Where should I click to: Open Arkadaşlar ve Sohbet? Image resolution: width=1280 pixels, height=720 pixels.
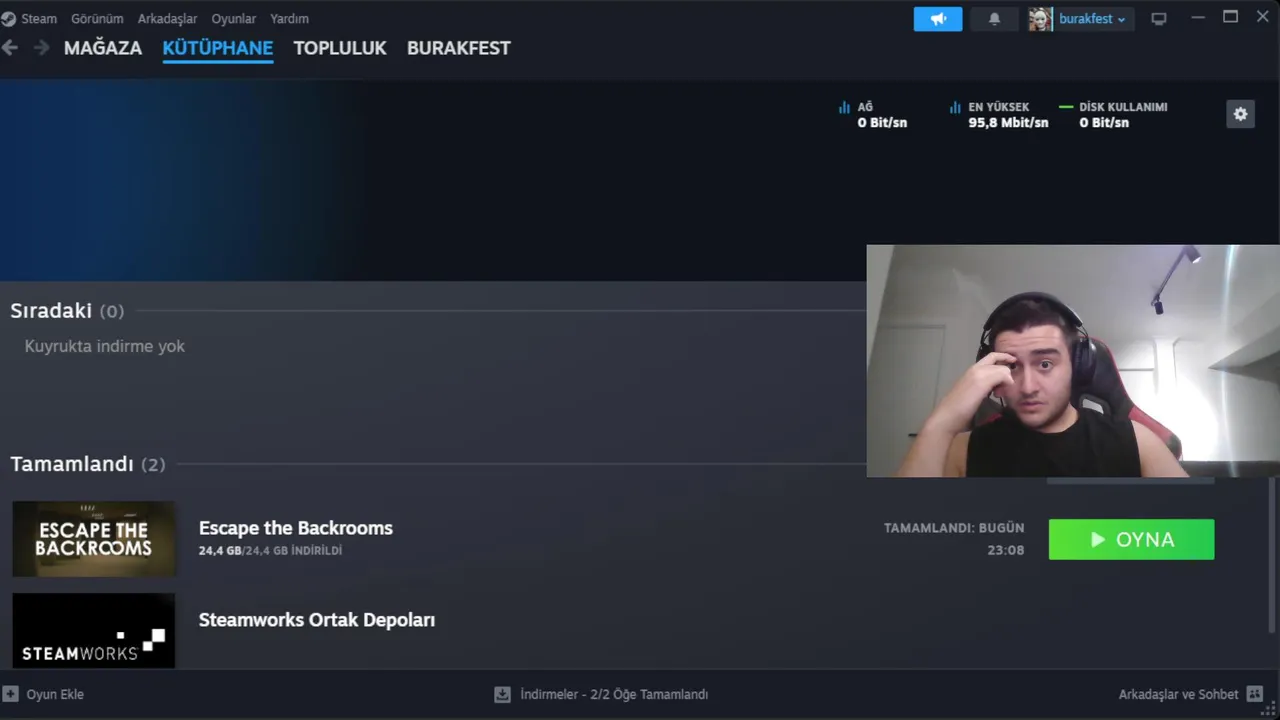click(x=1178, y=694)
